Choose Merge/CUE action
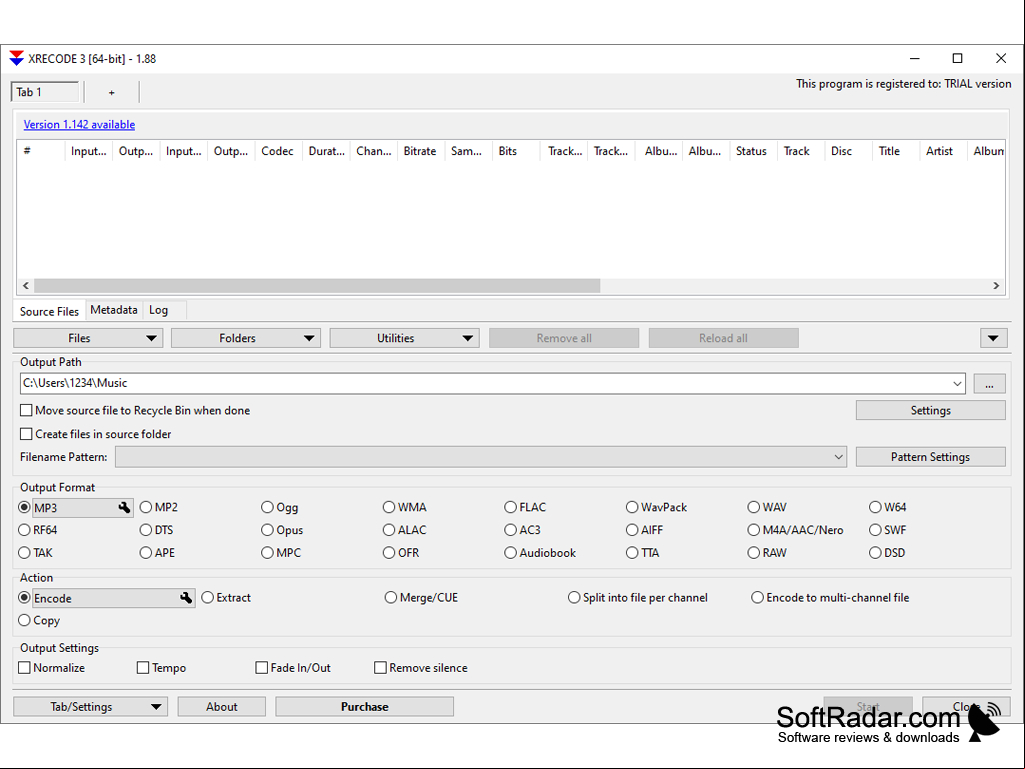 391,598
